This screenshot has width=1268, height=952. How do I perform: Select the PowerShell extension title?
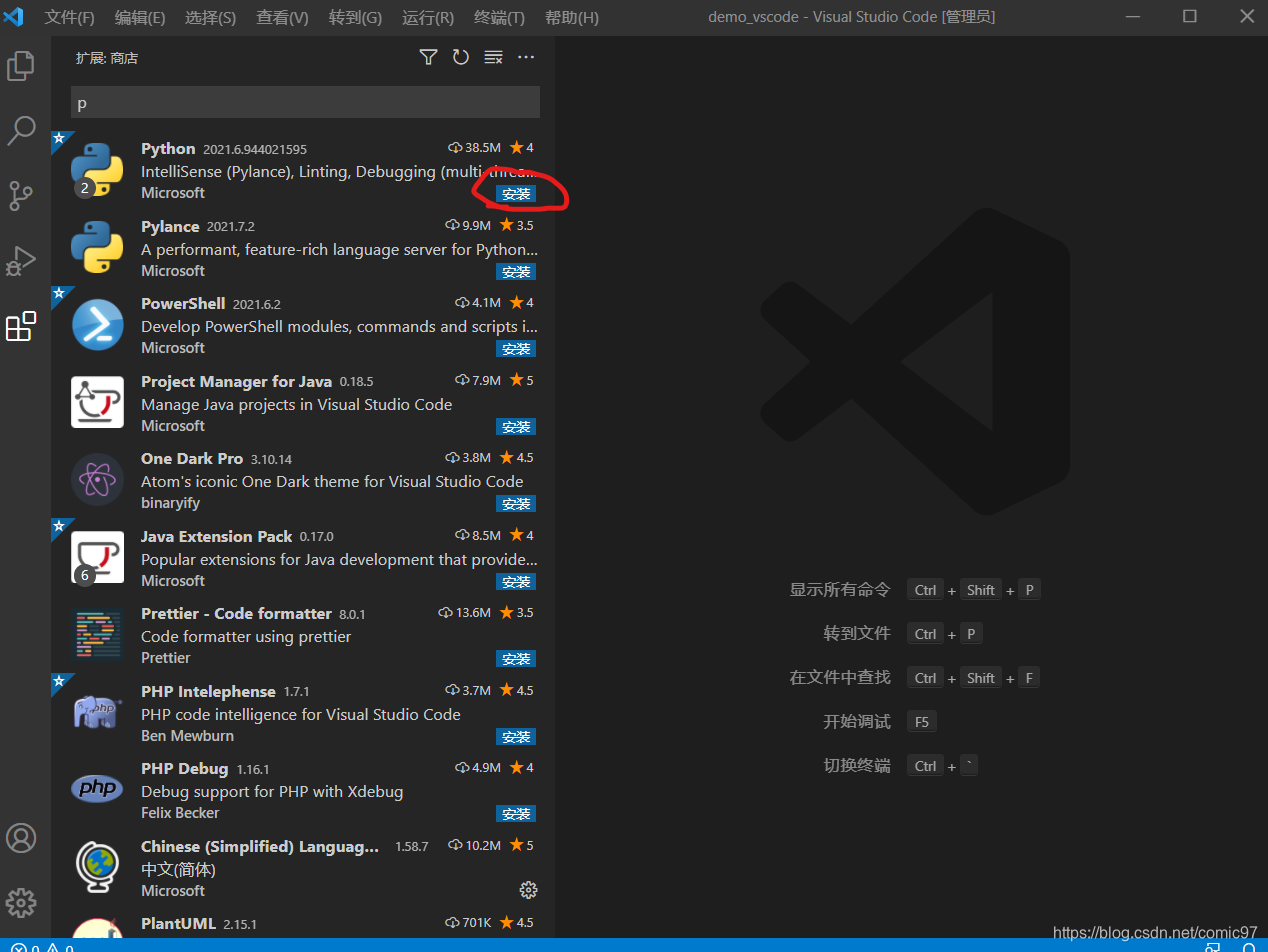point(183,303)
